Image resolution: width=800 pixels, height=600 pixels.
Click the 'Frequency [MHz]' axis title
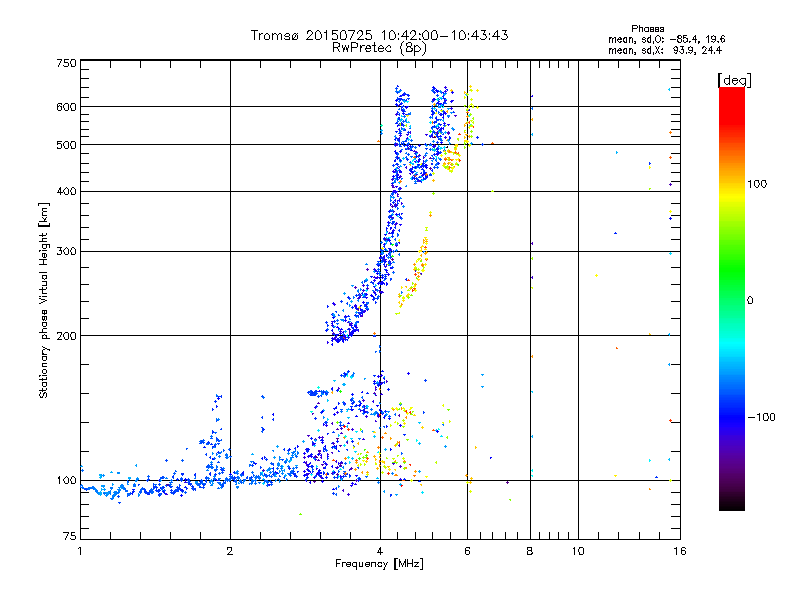(x=379, y=564)
